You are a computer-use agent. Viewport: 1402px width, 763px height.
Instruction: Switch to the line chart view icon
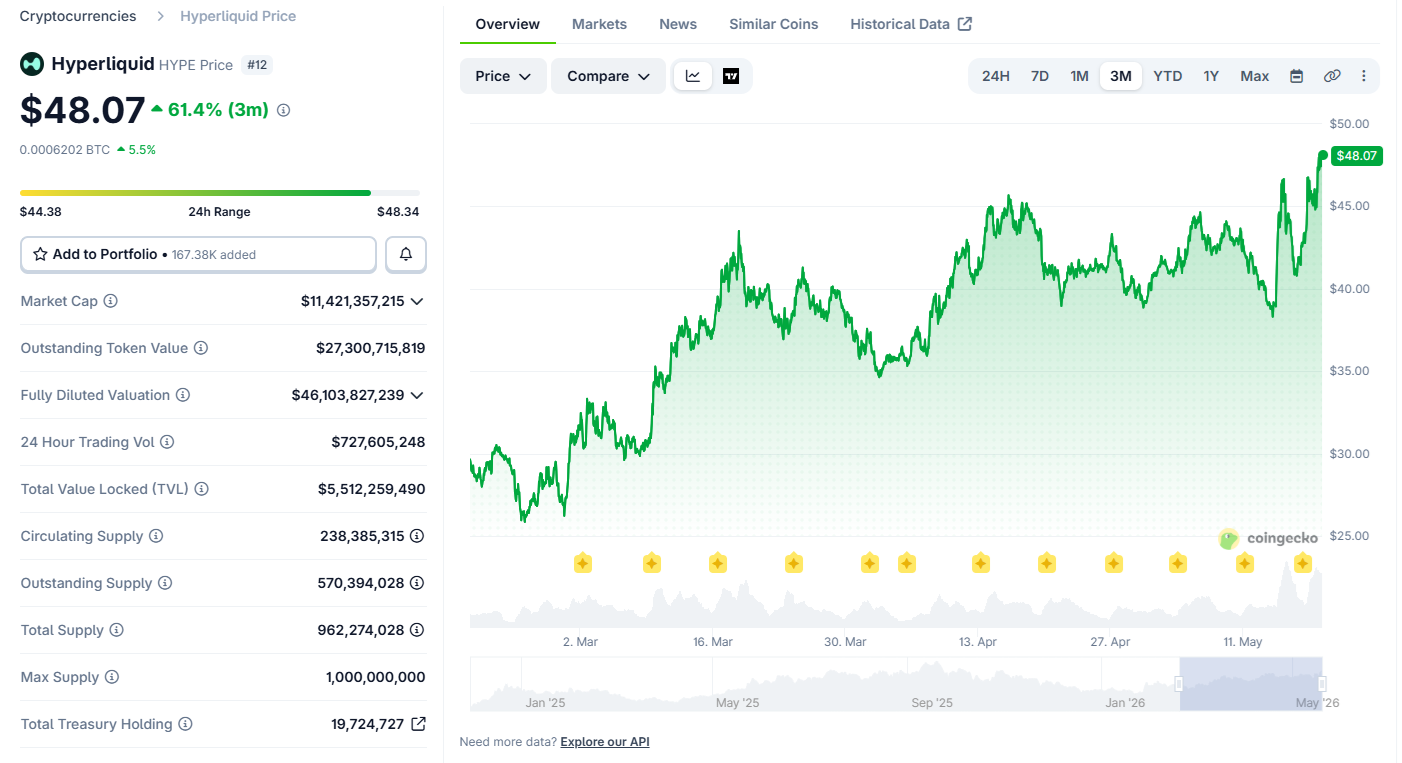pos(693,76)
